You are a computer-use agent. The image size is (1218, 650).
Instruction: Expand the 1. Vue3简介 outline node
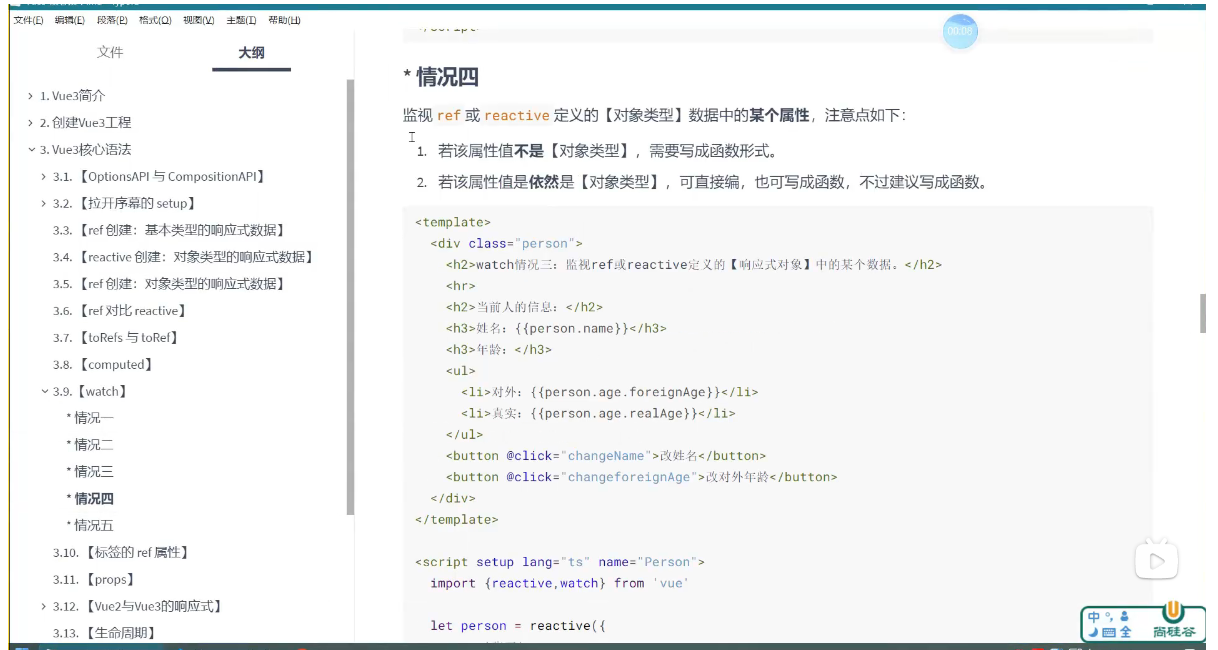[x=31, y=96]
